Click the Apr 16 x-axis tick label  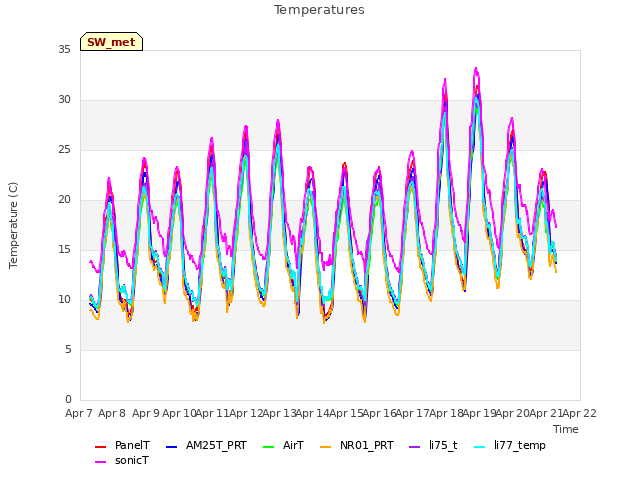pos(379,413)
